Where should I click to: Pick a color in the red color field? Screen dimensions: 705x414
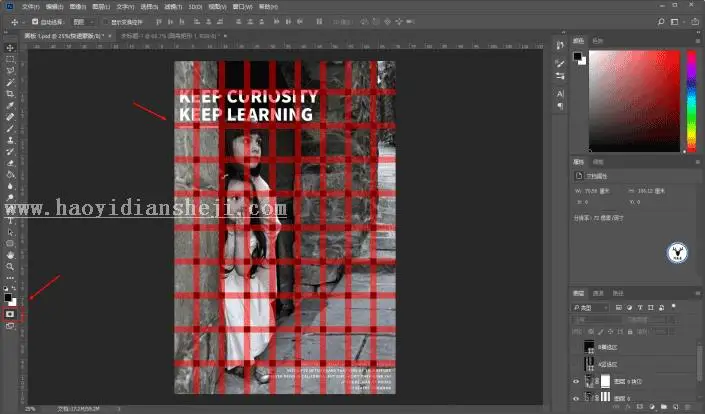point(634,101)
